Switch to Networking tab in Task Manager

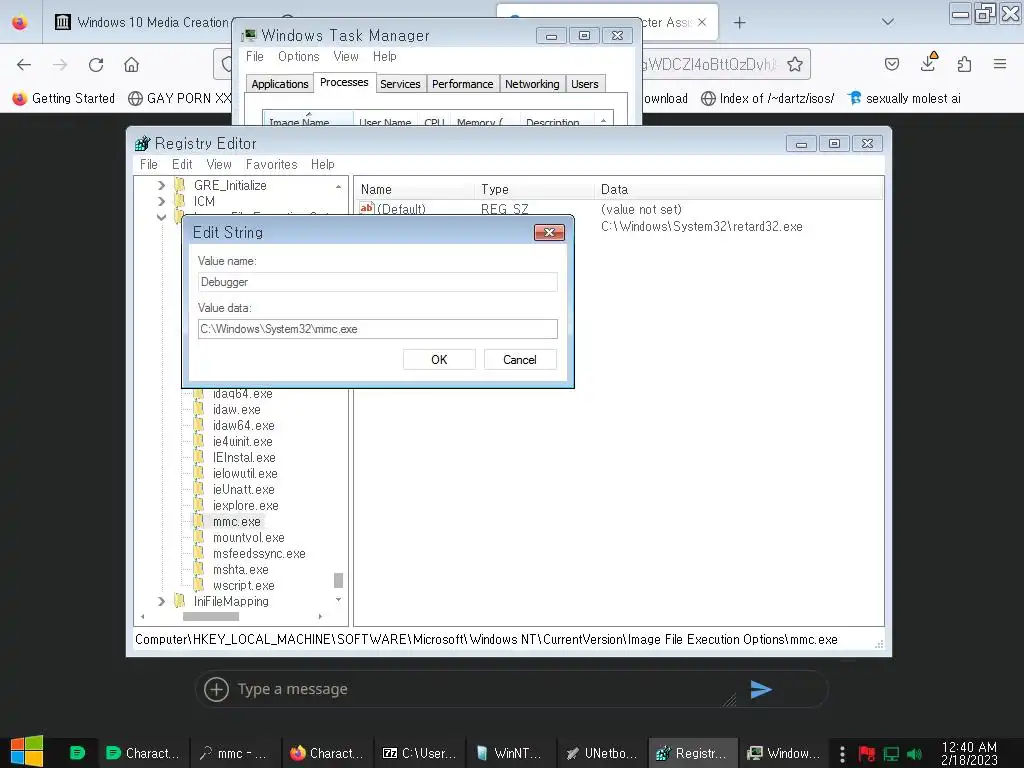click(x=532, y=84)
